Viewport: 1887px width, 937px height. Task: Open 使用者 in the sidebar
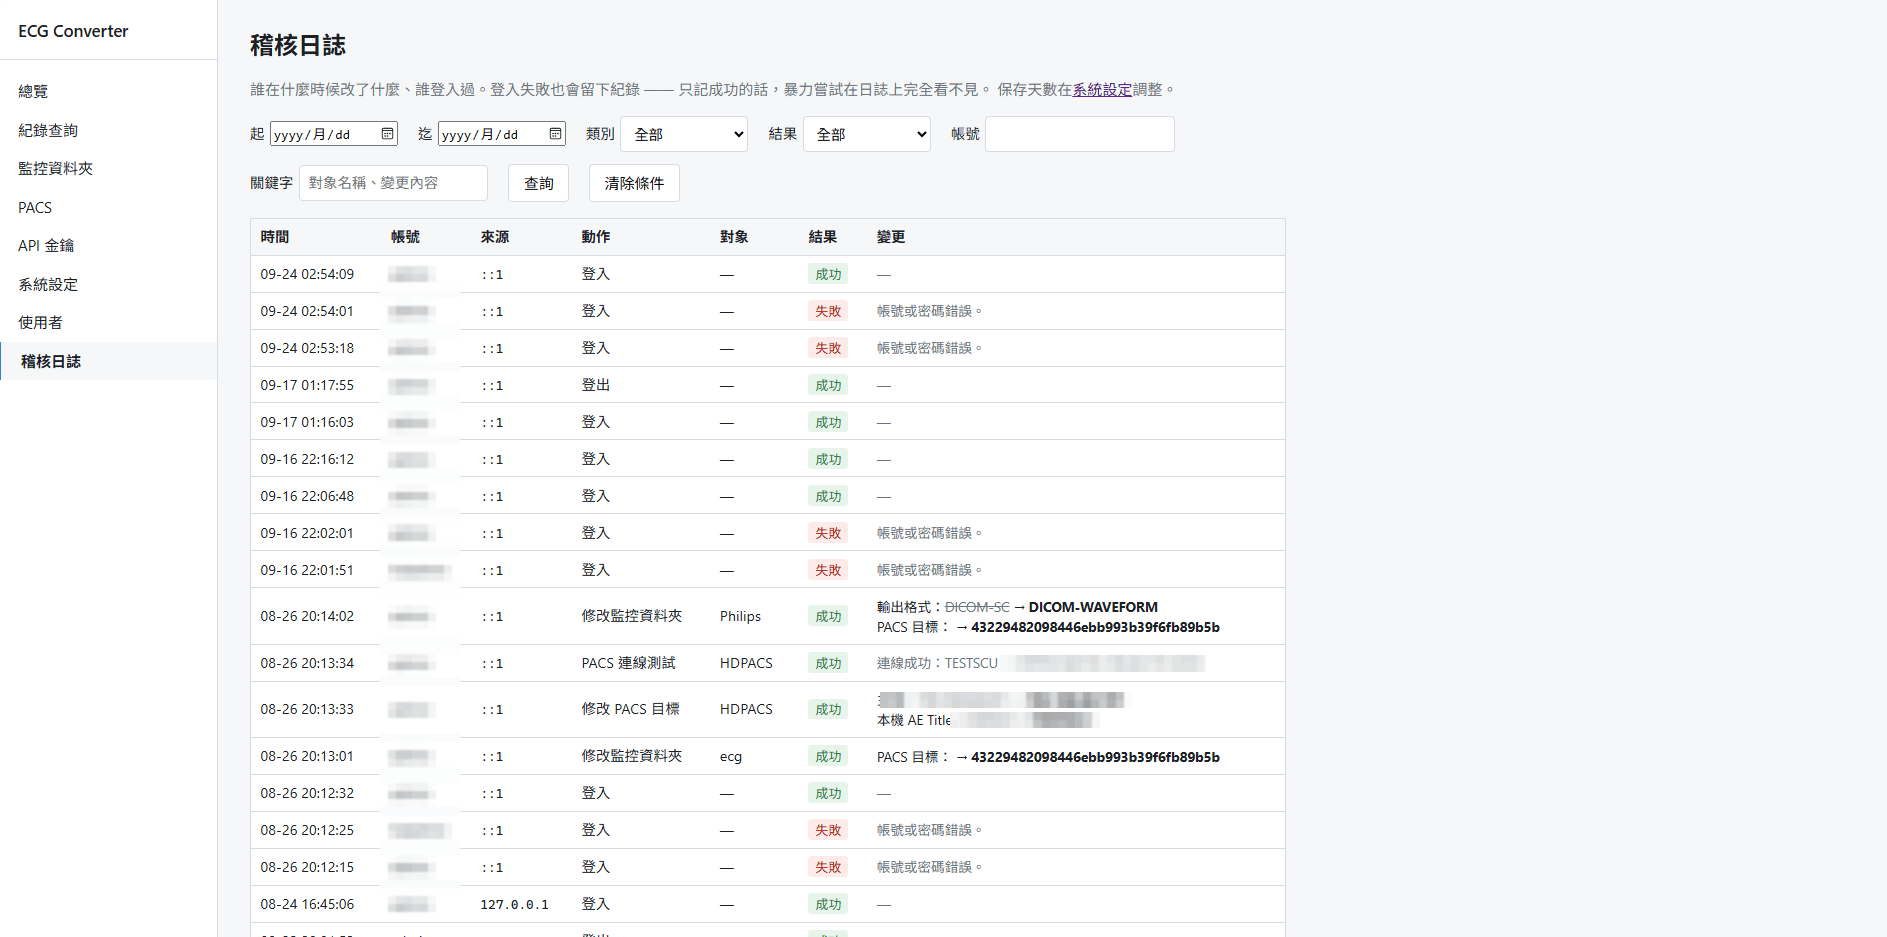point(108,322)
